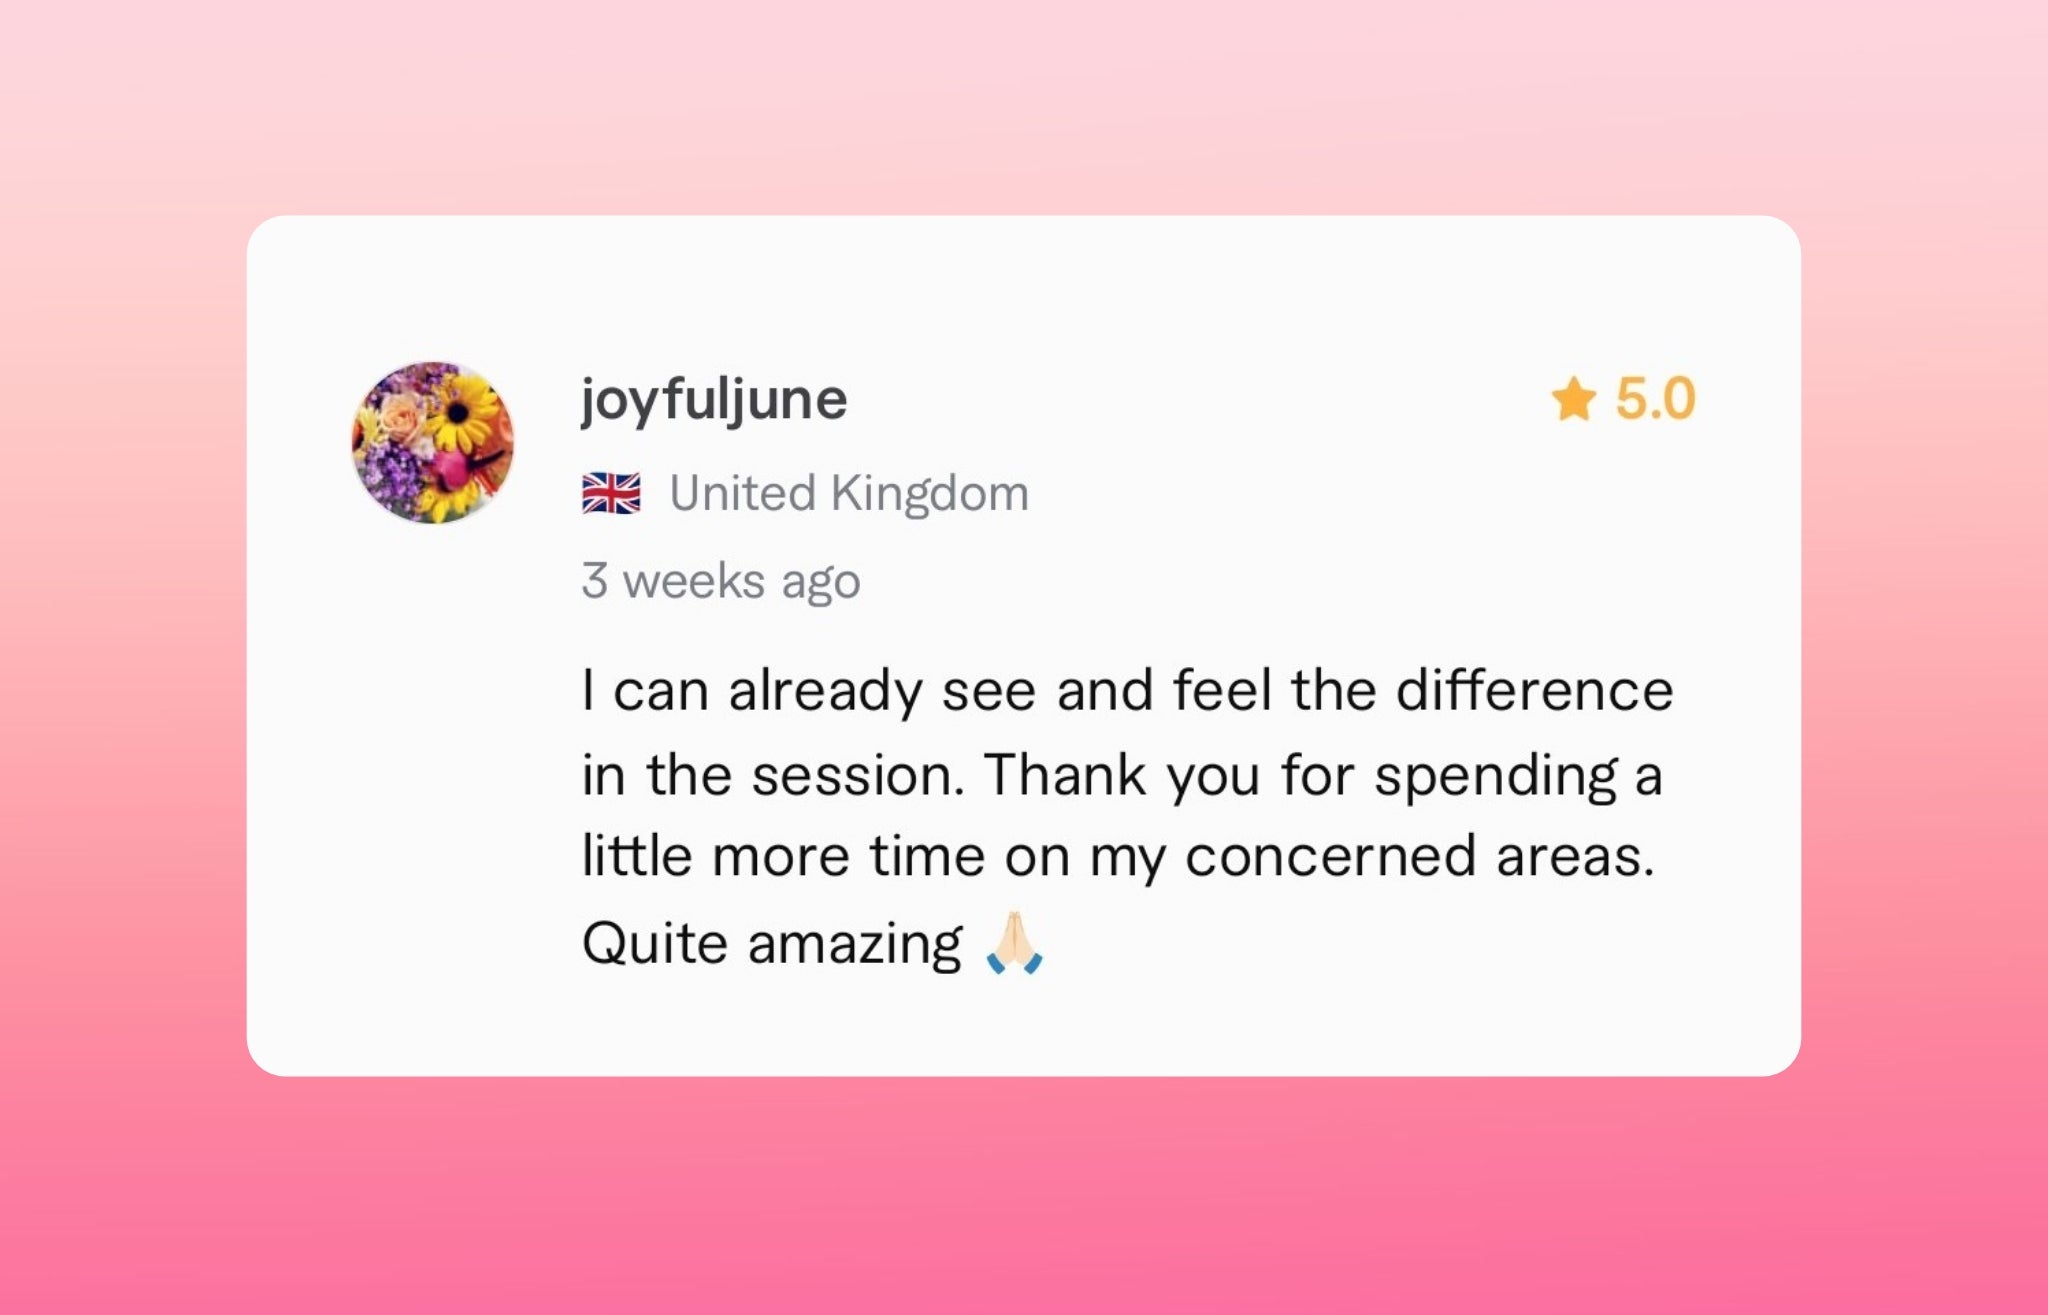The height and width of the screenshot is (1315, 2048).
Task: Click the phrase "concerned areas"
Action: 1420,857
